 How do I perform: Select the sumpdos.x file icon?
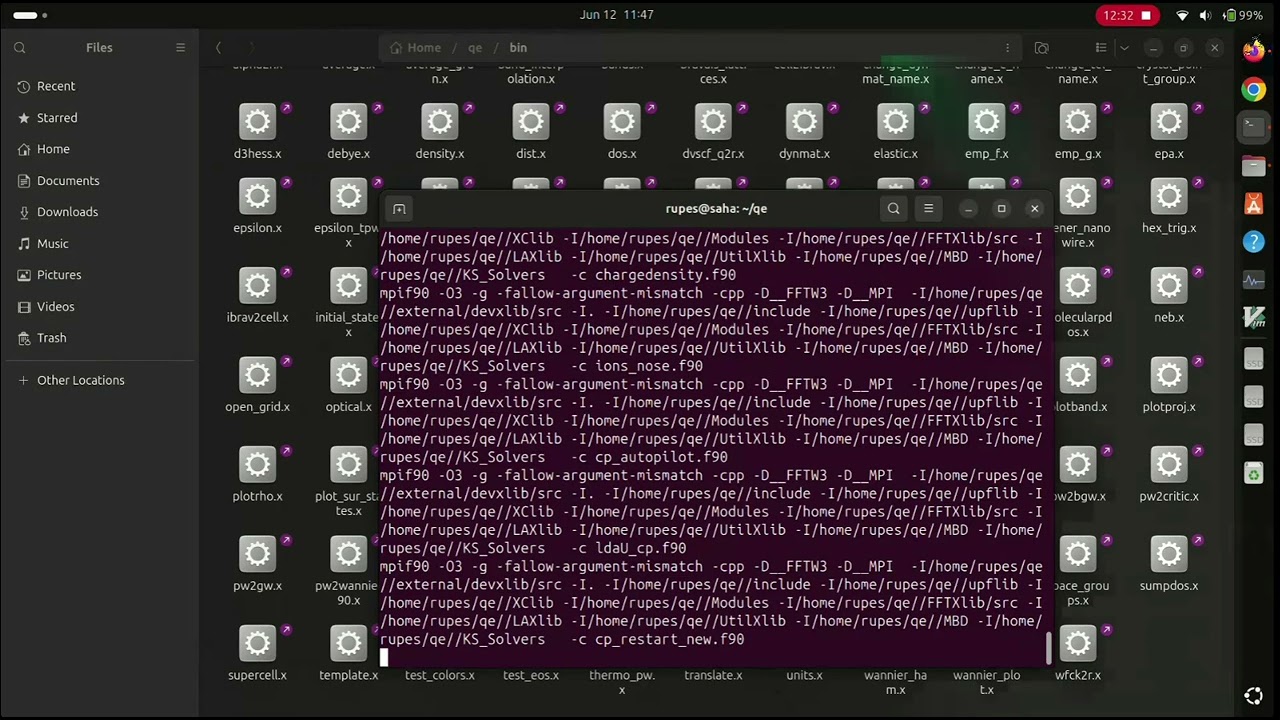pyautogui.click(x=1169, y=554)
